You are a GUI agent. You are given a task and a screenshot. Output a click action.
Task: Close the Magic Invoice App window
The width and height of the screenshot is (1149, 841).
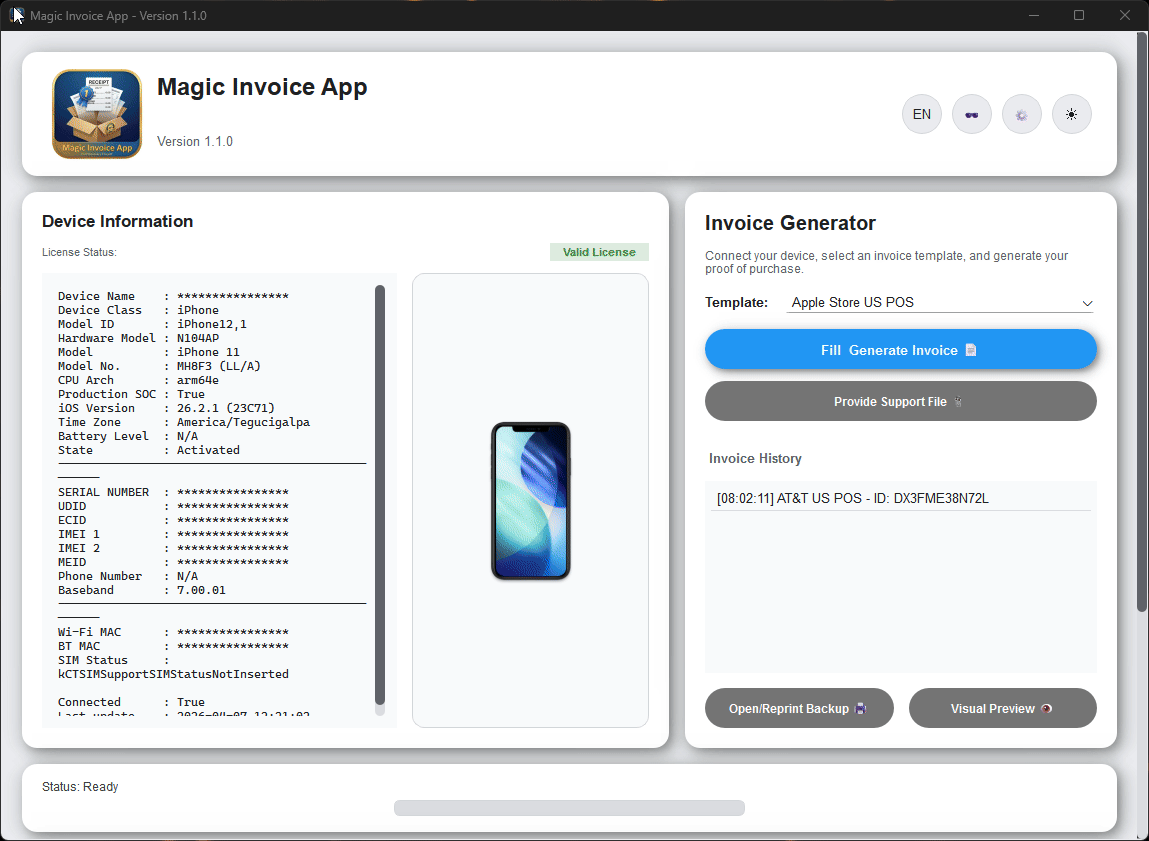(x=1125, y=15)
